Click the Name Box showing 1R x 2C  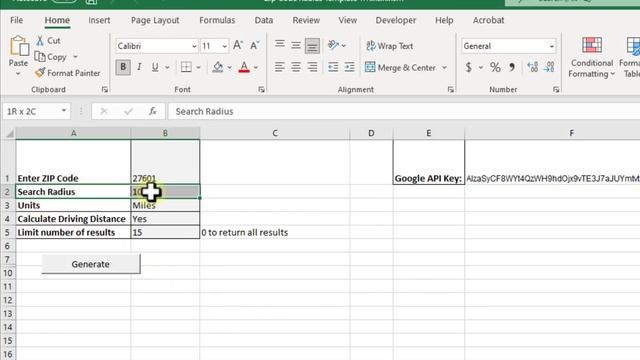click(x=31, y=111)
